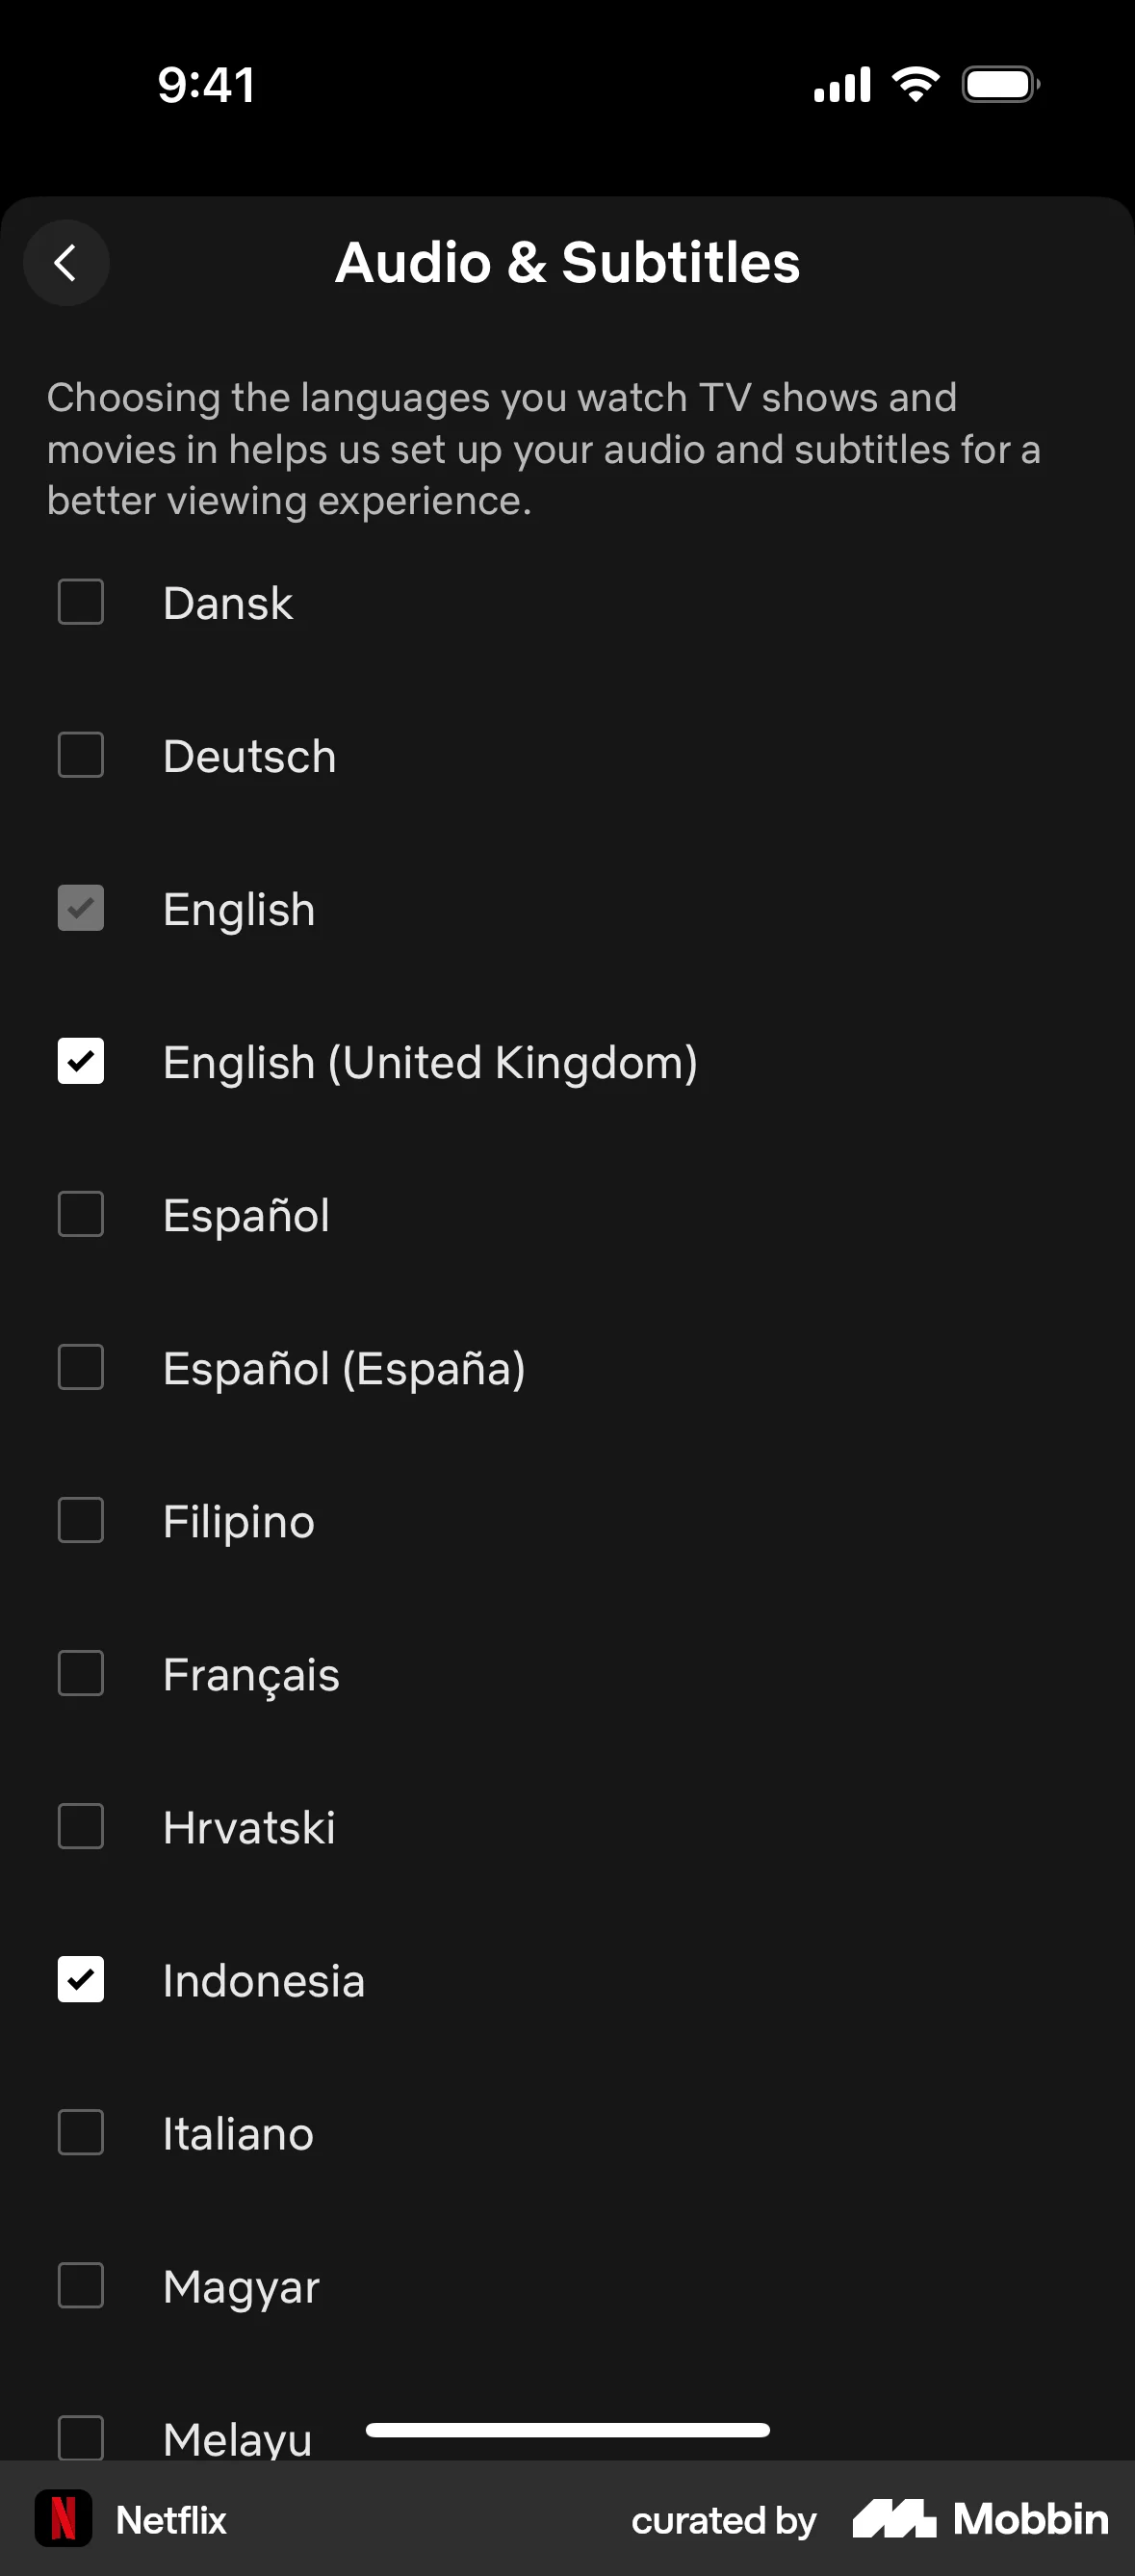Image resolution: width=1135 pixels, height=2576 pixels.
Task: Select the Hrvatski checkbox
Action: coord(81,1826)
